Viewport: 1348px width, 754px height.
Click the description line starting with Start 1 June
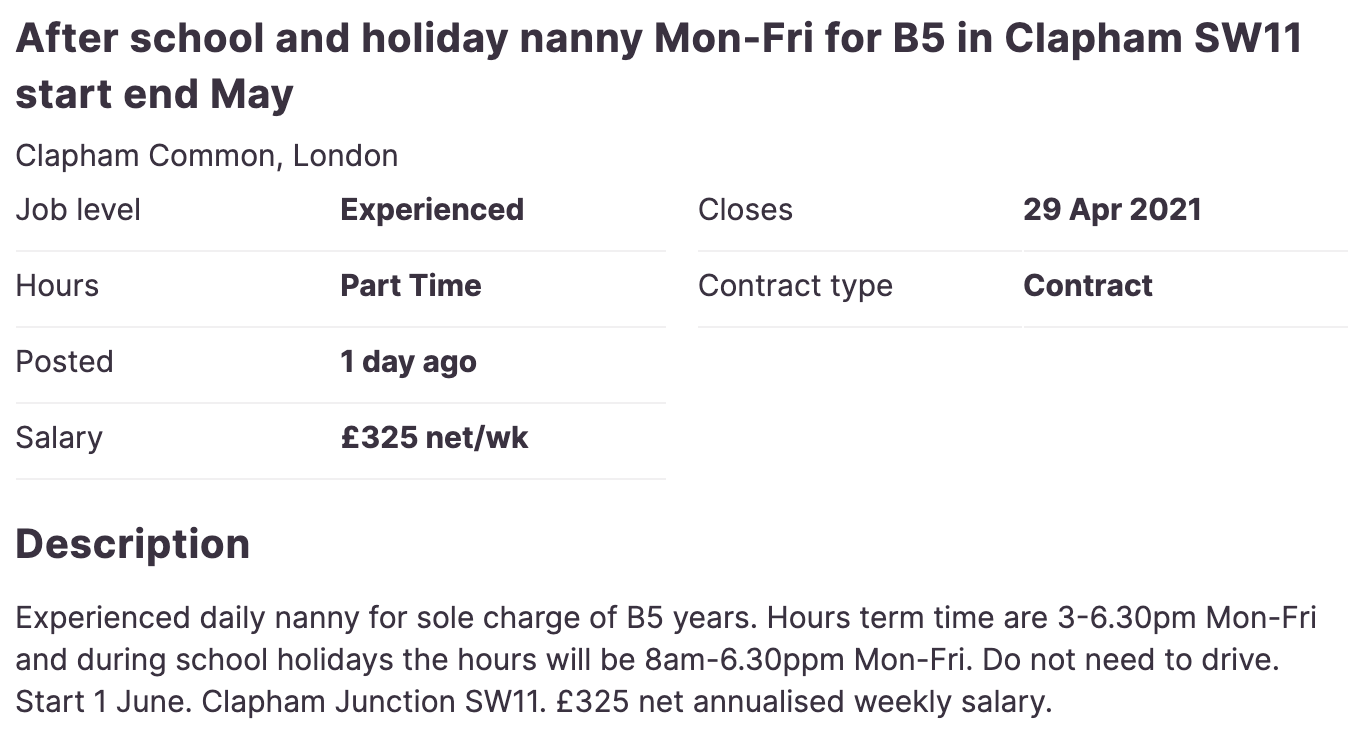pos(534,702)
